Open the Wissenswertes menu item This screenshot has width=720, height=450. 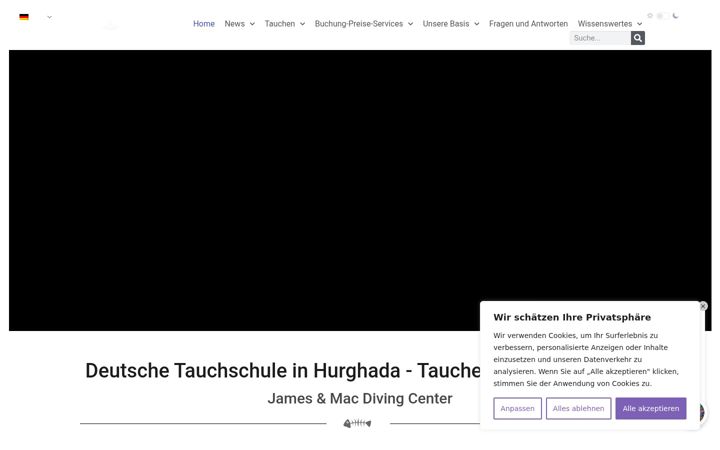click(x=605, y=24)
